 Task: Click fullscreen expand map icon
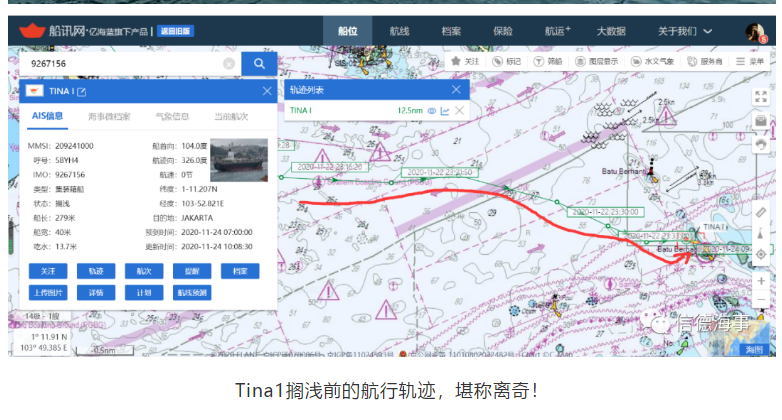coord(761,98)
